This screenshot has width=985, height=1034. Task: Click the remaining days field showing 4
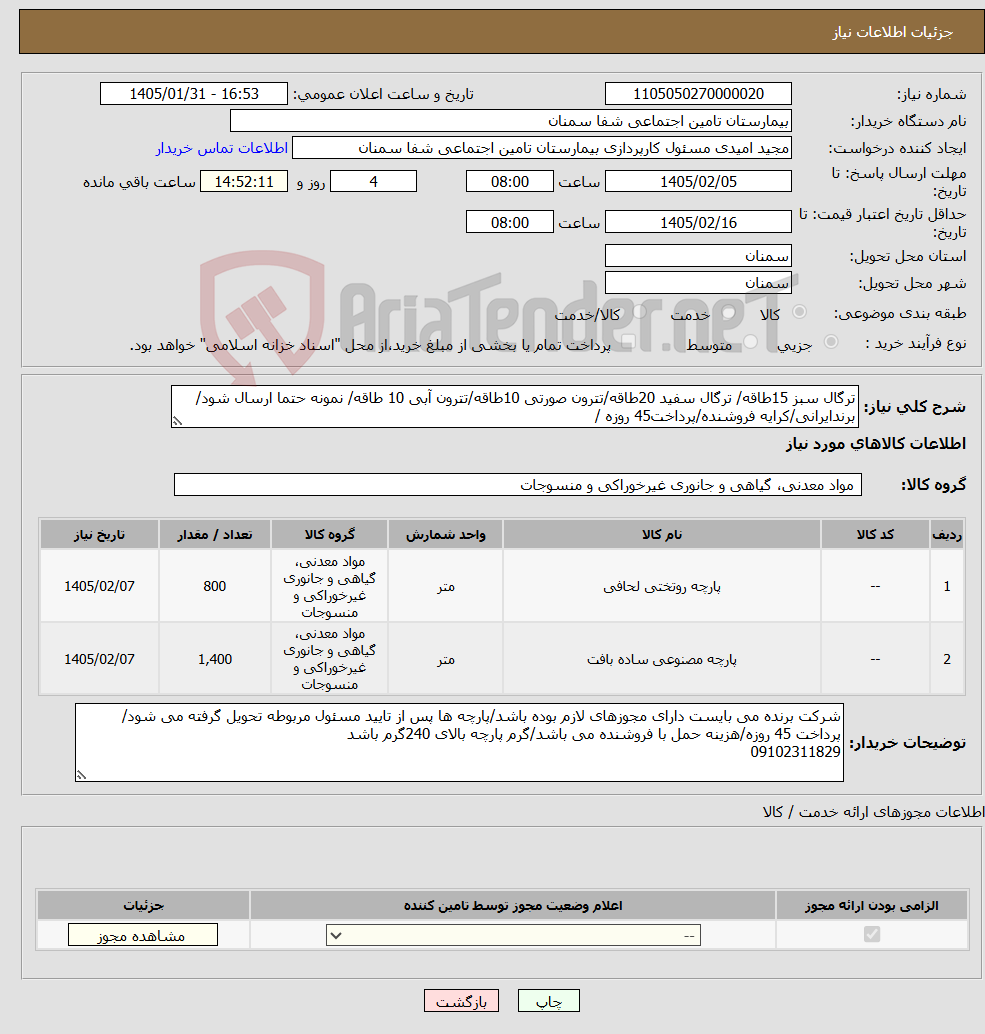[x=373, y=181]
